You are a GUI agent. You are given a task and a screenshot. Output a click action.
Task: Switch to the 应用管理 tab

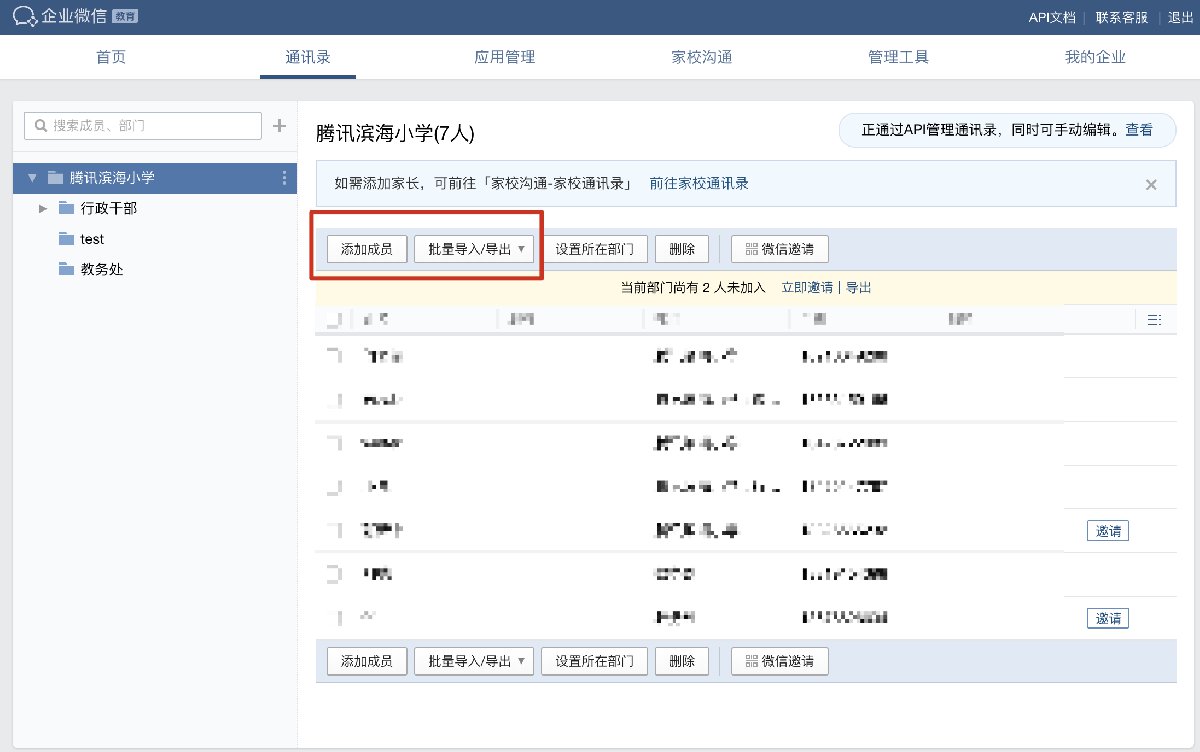[504, 57]
